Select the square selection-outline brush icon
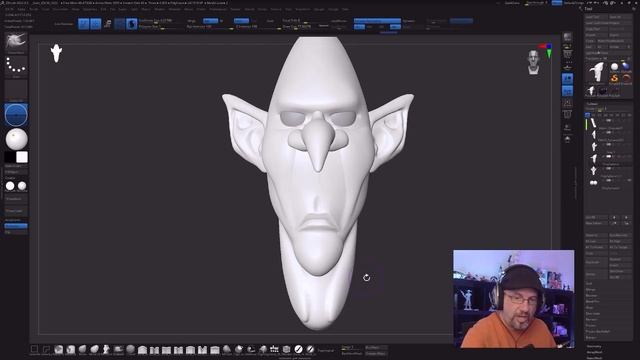Viewport: 640px width, 360px height. tap(35, 349)
